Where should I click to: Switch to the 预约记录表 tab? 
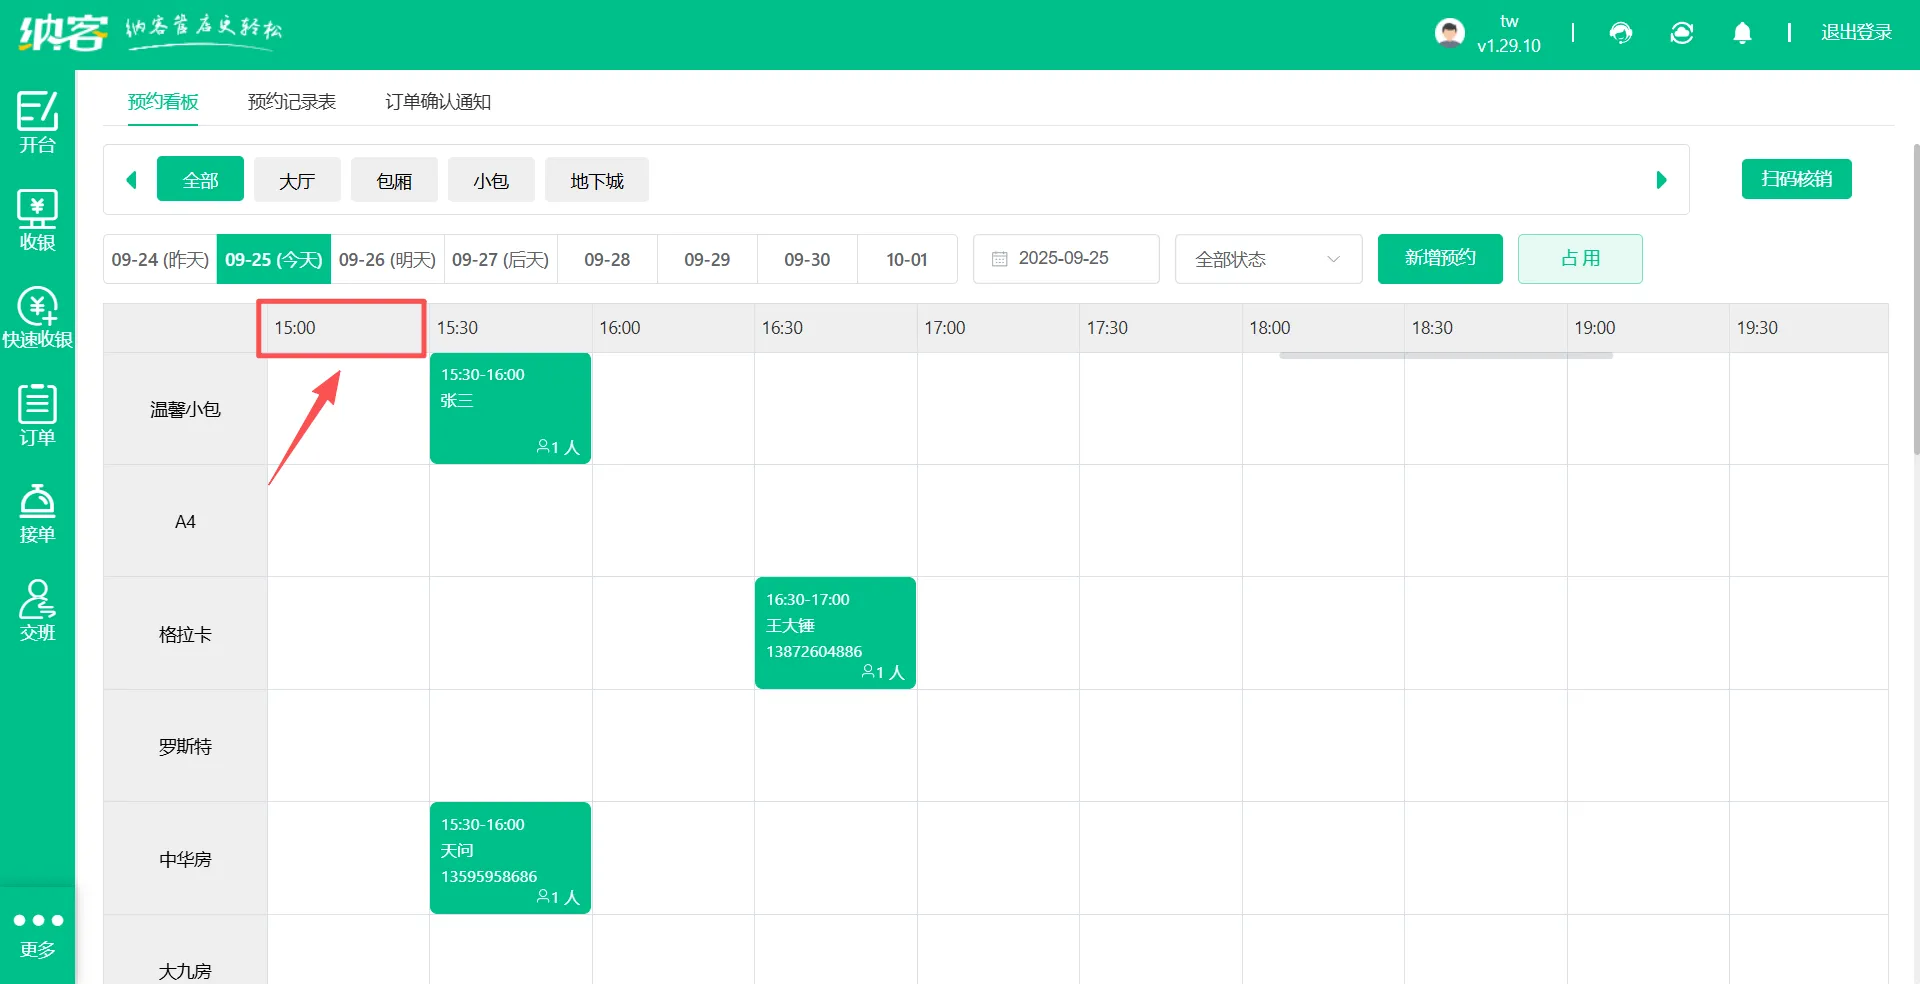(291, 102)
